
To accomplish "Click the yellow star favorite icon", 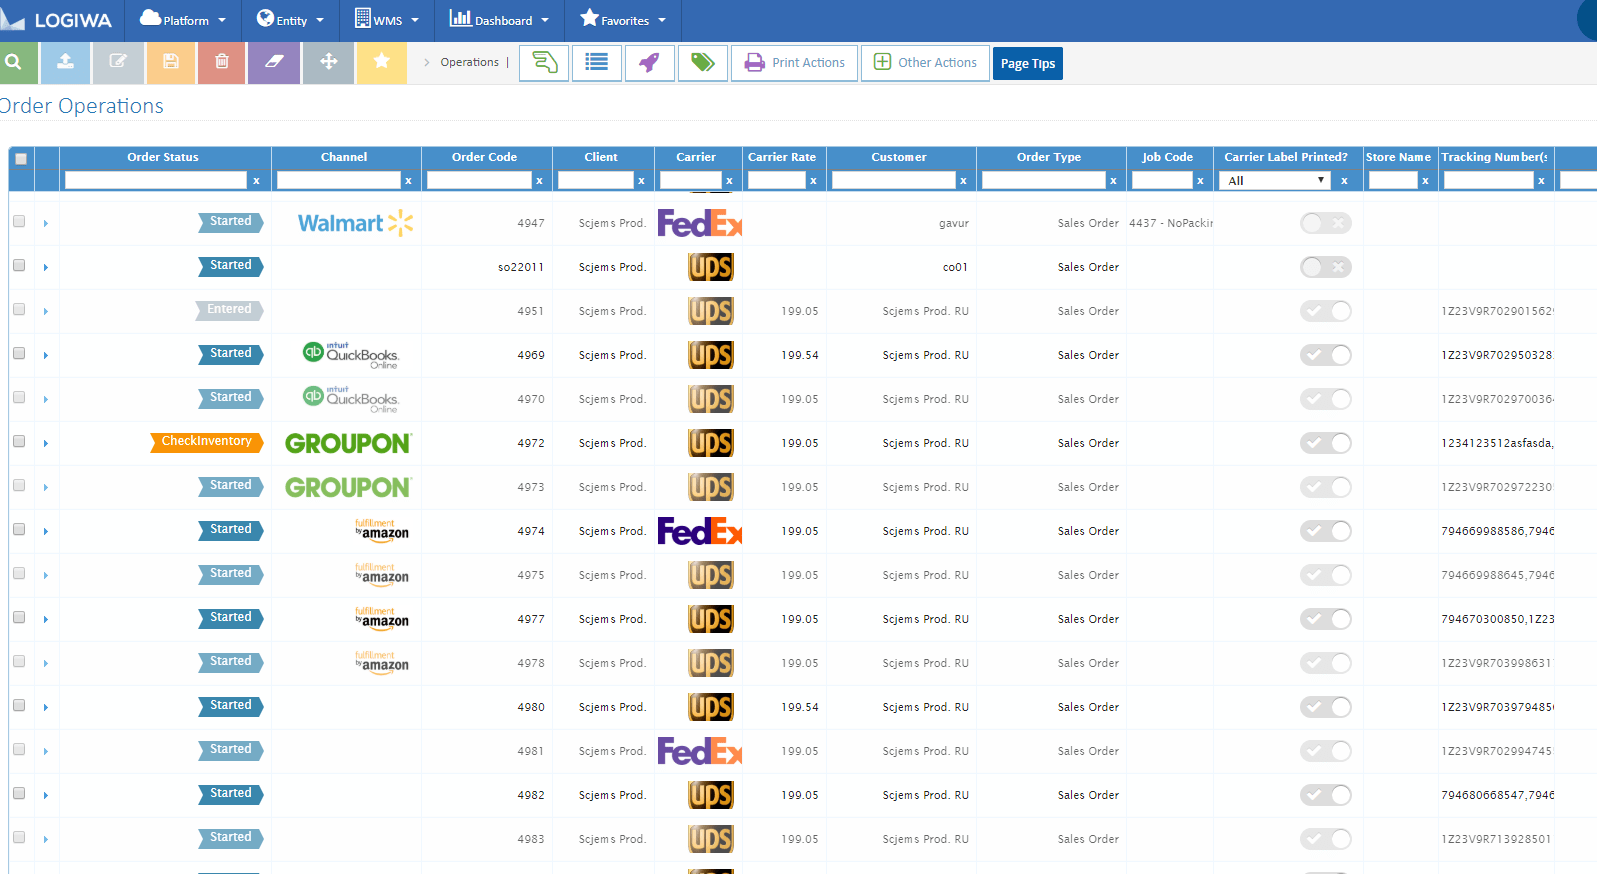I will [381, 62].
